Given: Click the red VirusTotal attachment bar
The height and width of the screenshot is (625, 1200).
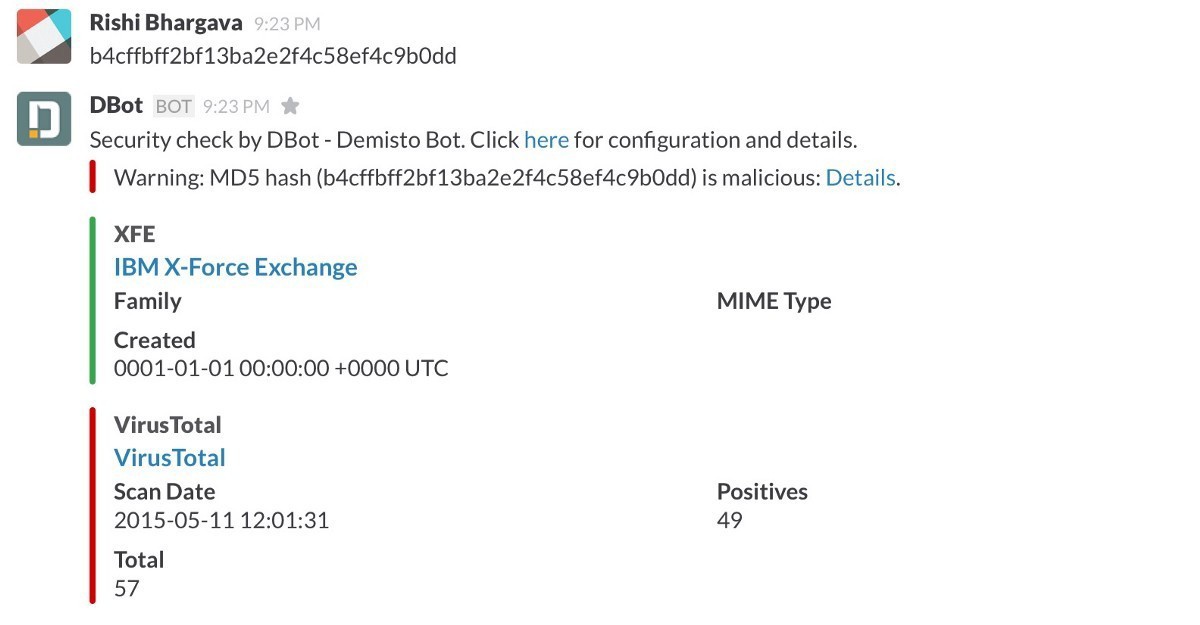Looking at the screenshot, I should (x=92, y=505).
